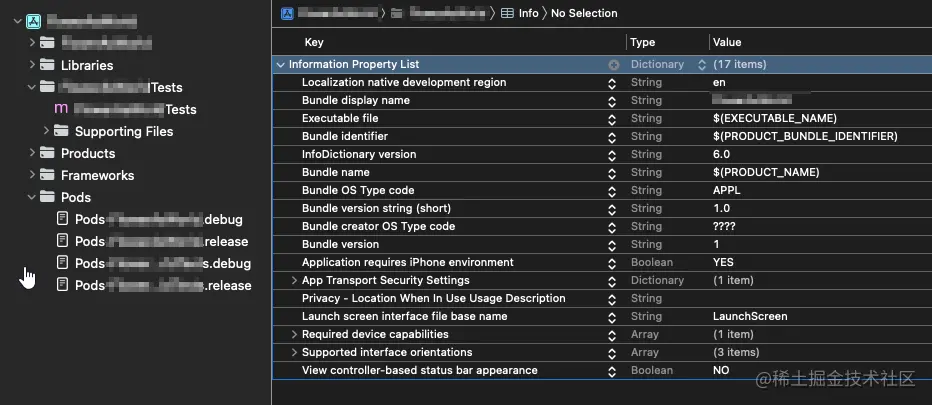Viewport: 932px width, 405px height.
Task: Collapse the Pods folder
Action: [x=33, y=197]
